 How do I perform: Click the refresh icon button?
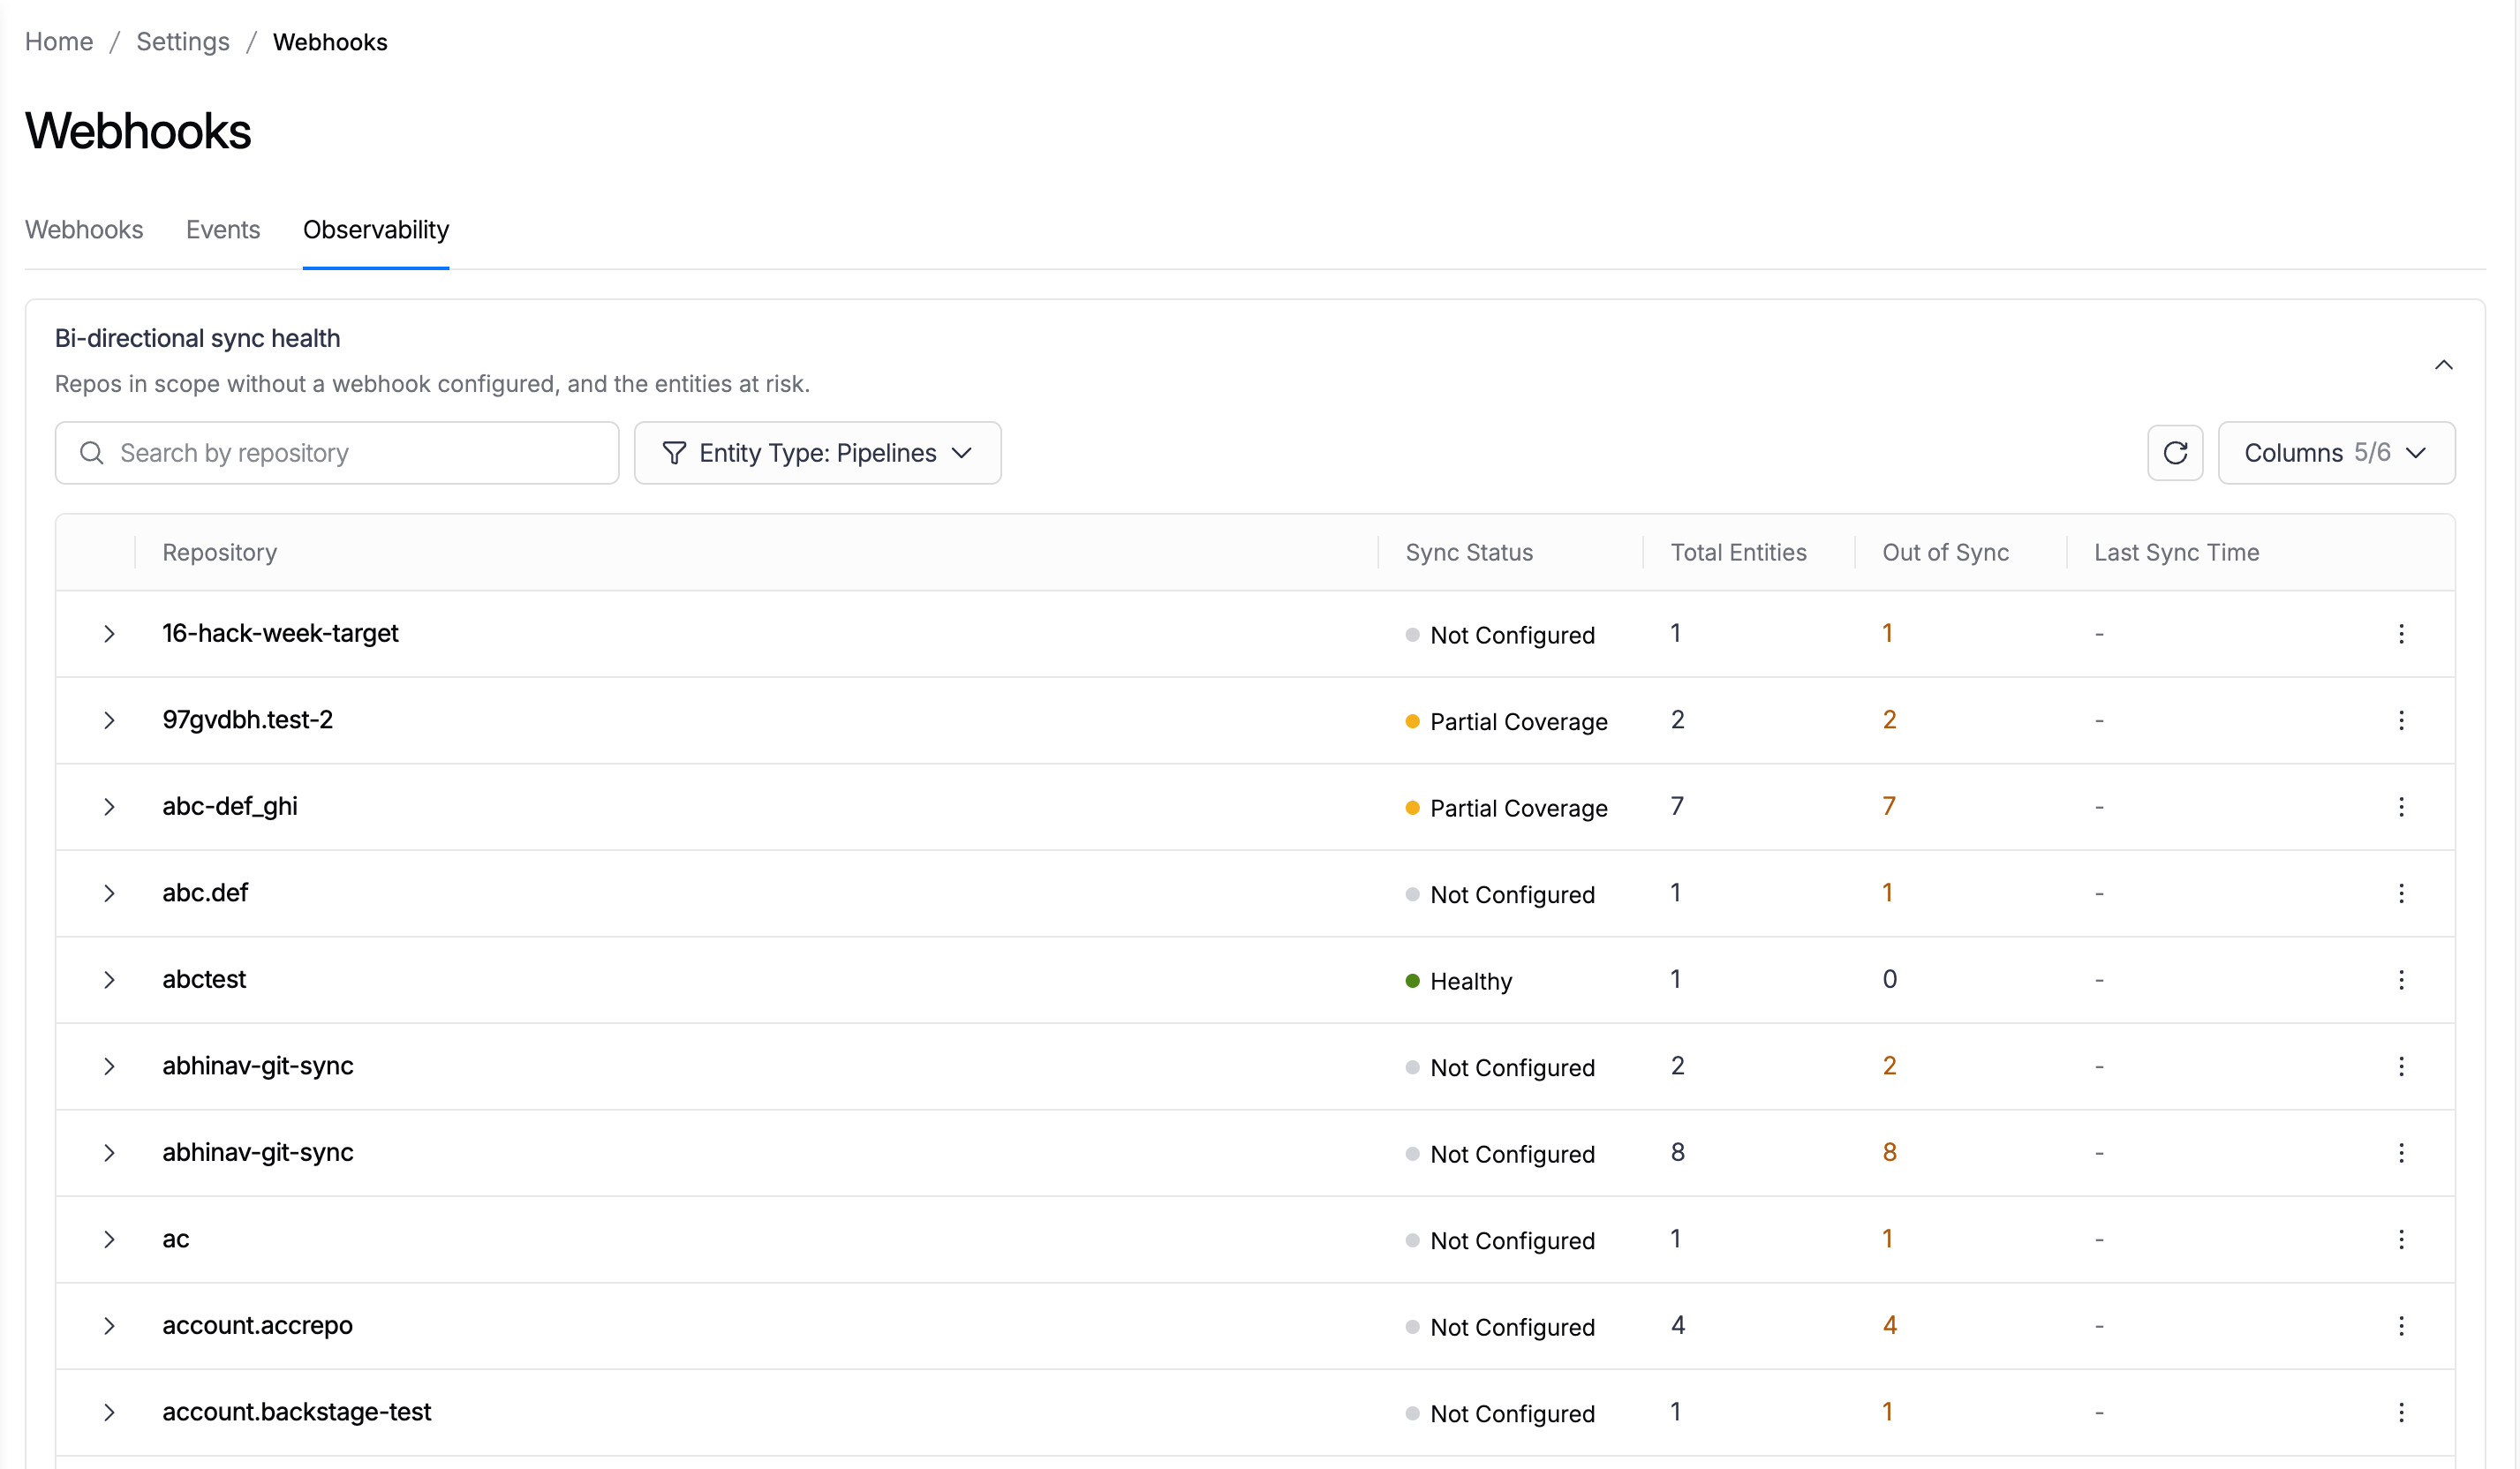(2175, 453)
